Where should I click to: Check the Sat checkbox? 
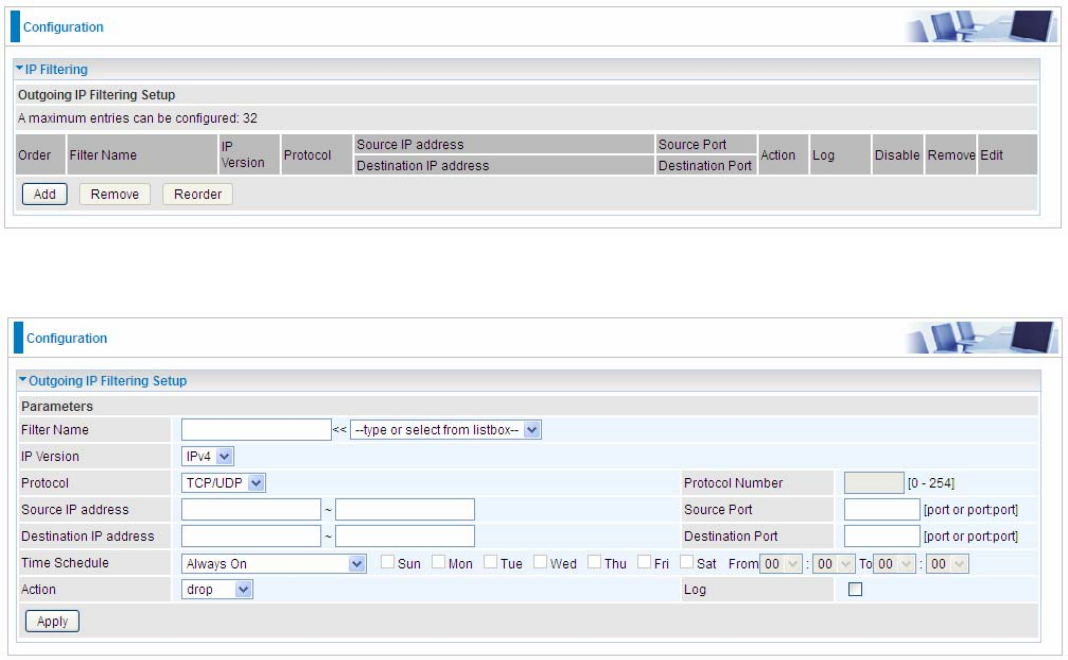coord(687,562)
